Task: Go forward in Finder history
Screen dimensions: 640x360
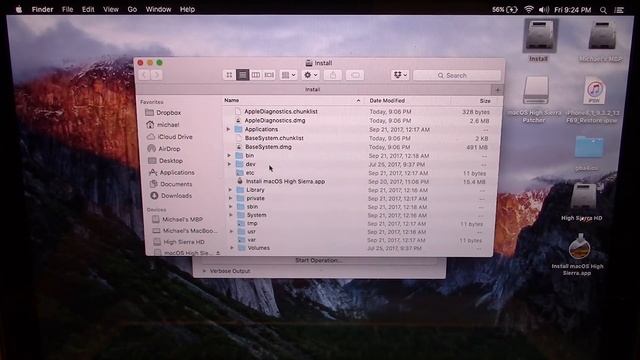Action: 156,75
